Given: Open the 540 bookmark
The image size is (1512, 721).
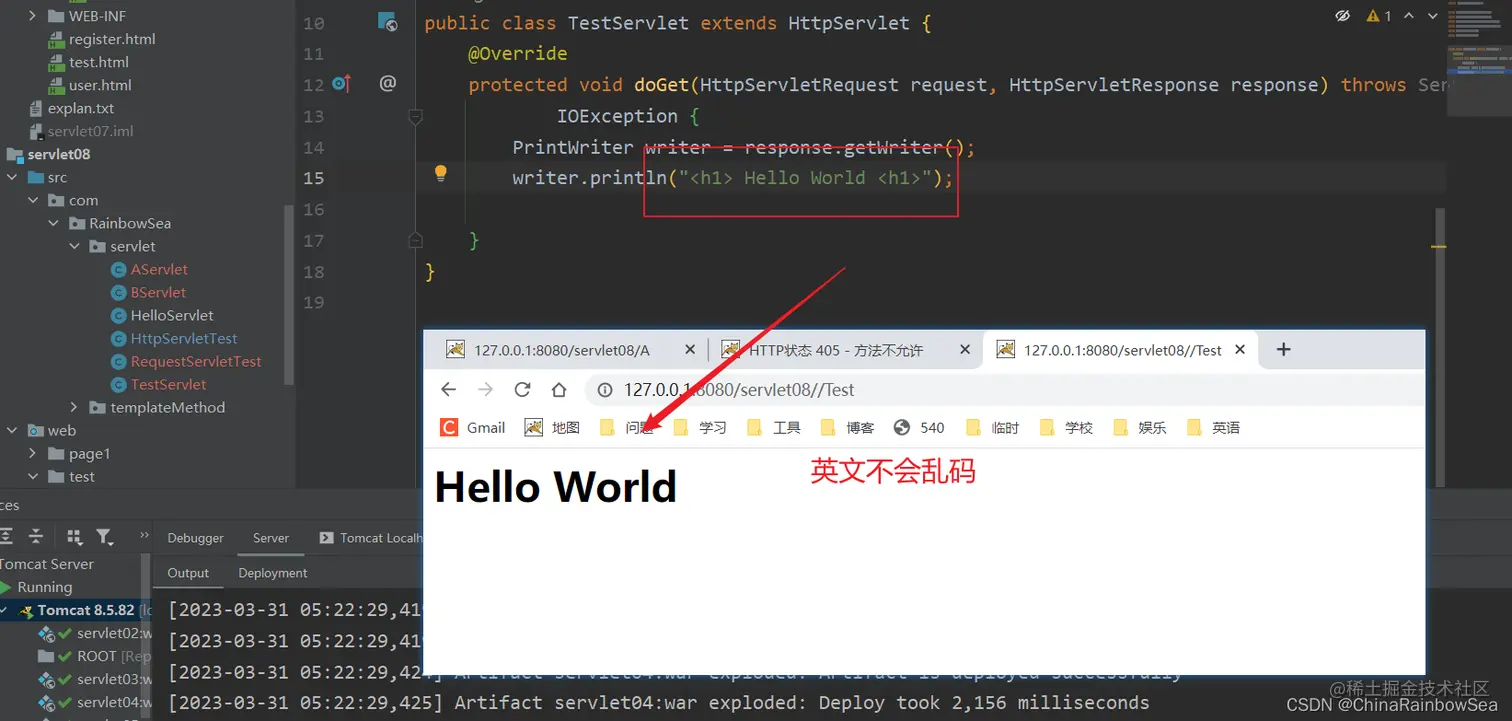Looking at the screenshot, I should coord(919,428).
